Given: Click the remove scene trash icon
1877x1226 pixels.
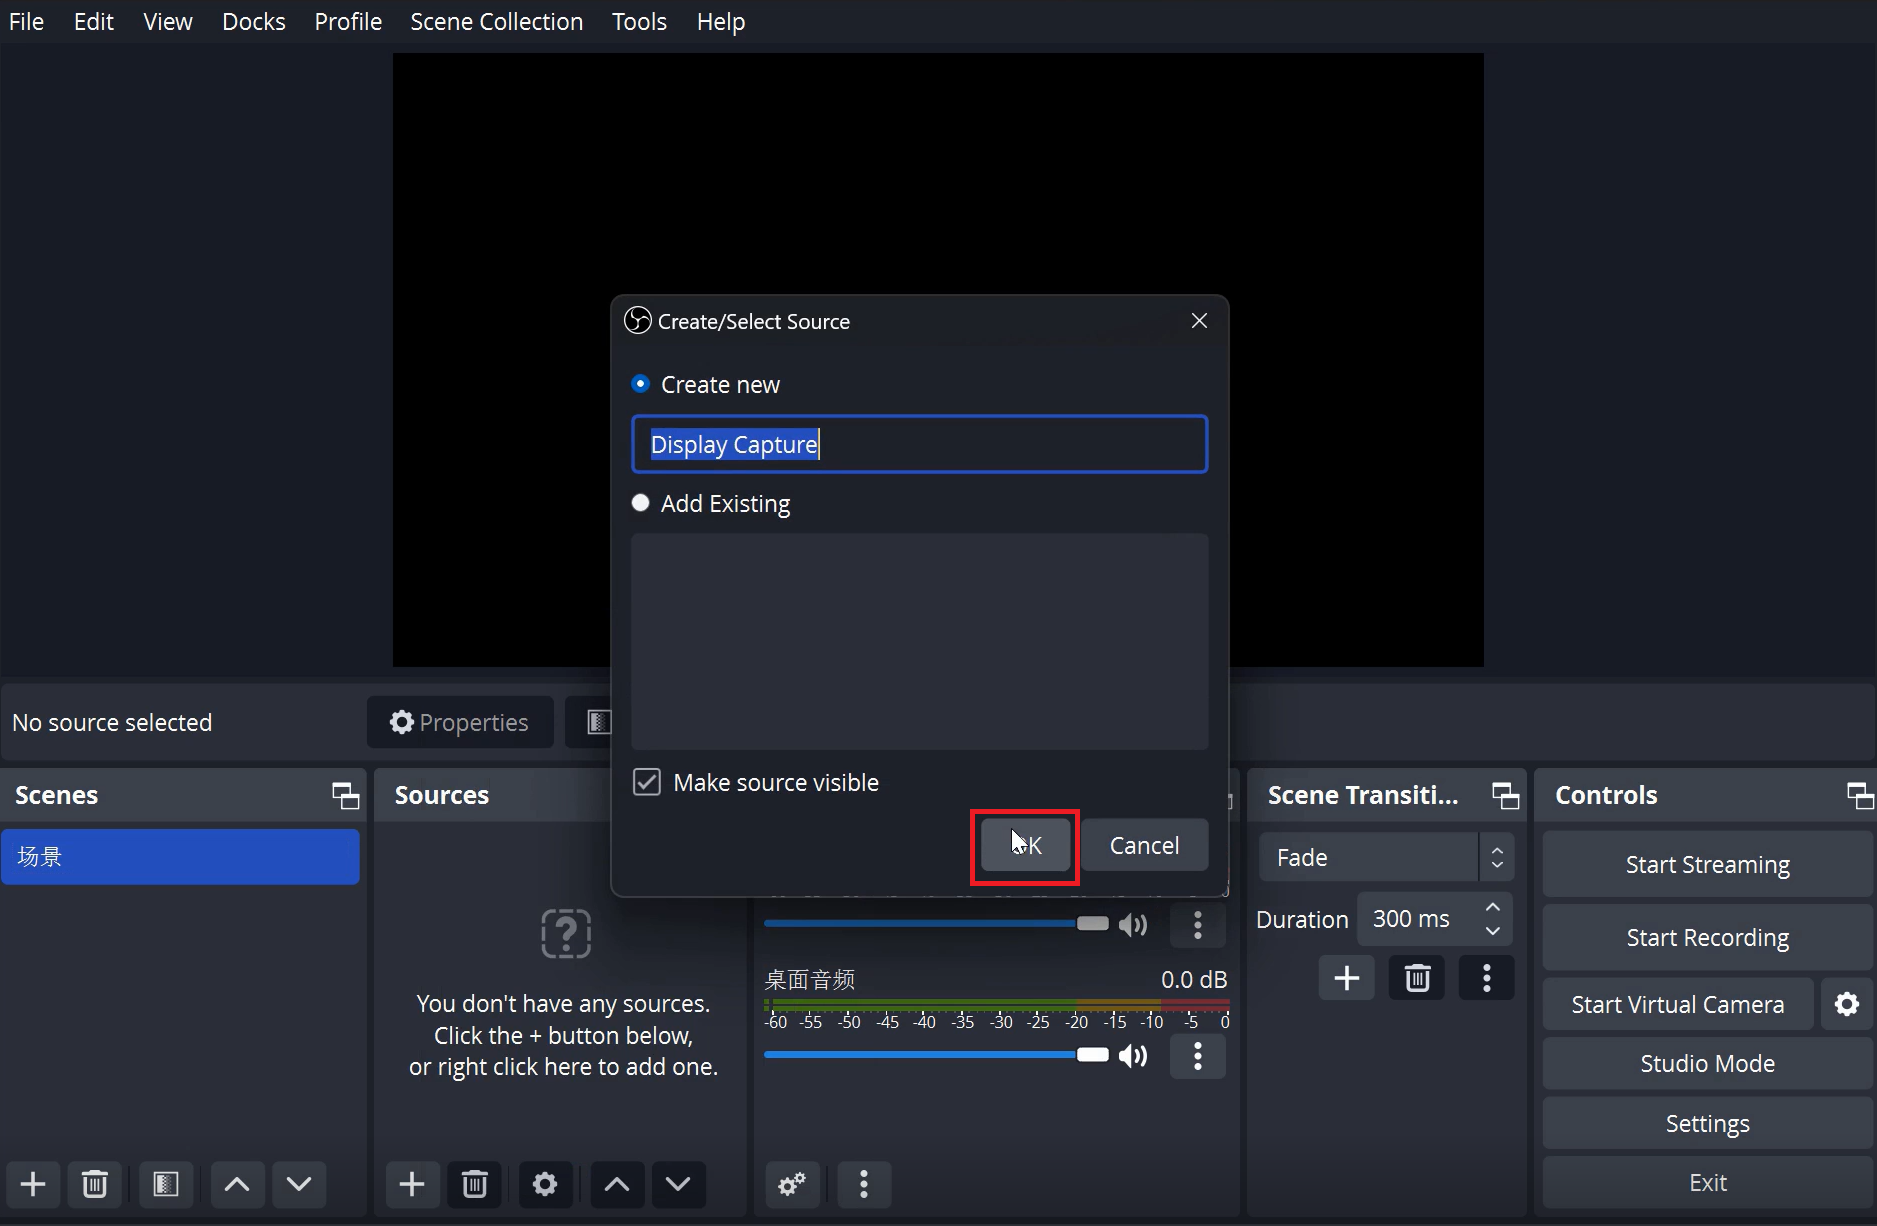Looking at the screenshot, I should (x=95, y=1184).
